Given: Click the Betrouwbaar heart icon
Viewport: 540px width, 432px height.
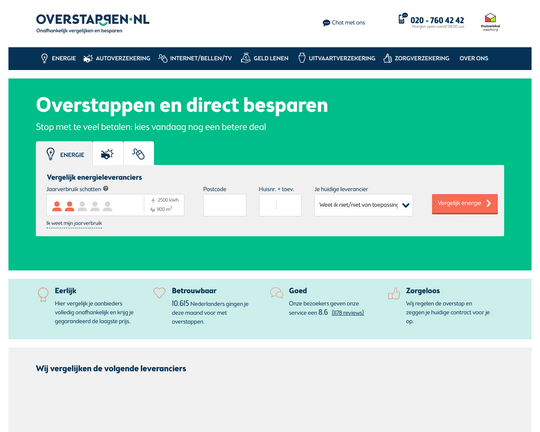Looking at the screenshot, I should [159, 293].
